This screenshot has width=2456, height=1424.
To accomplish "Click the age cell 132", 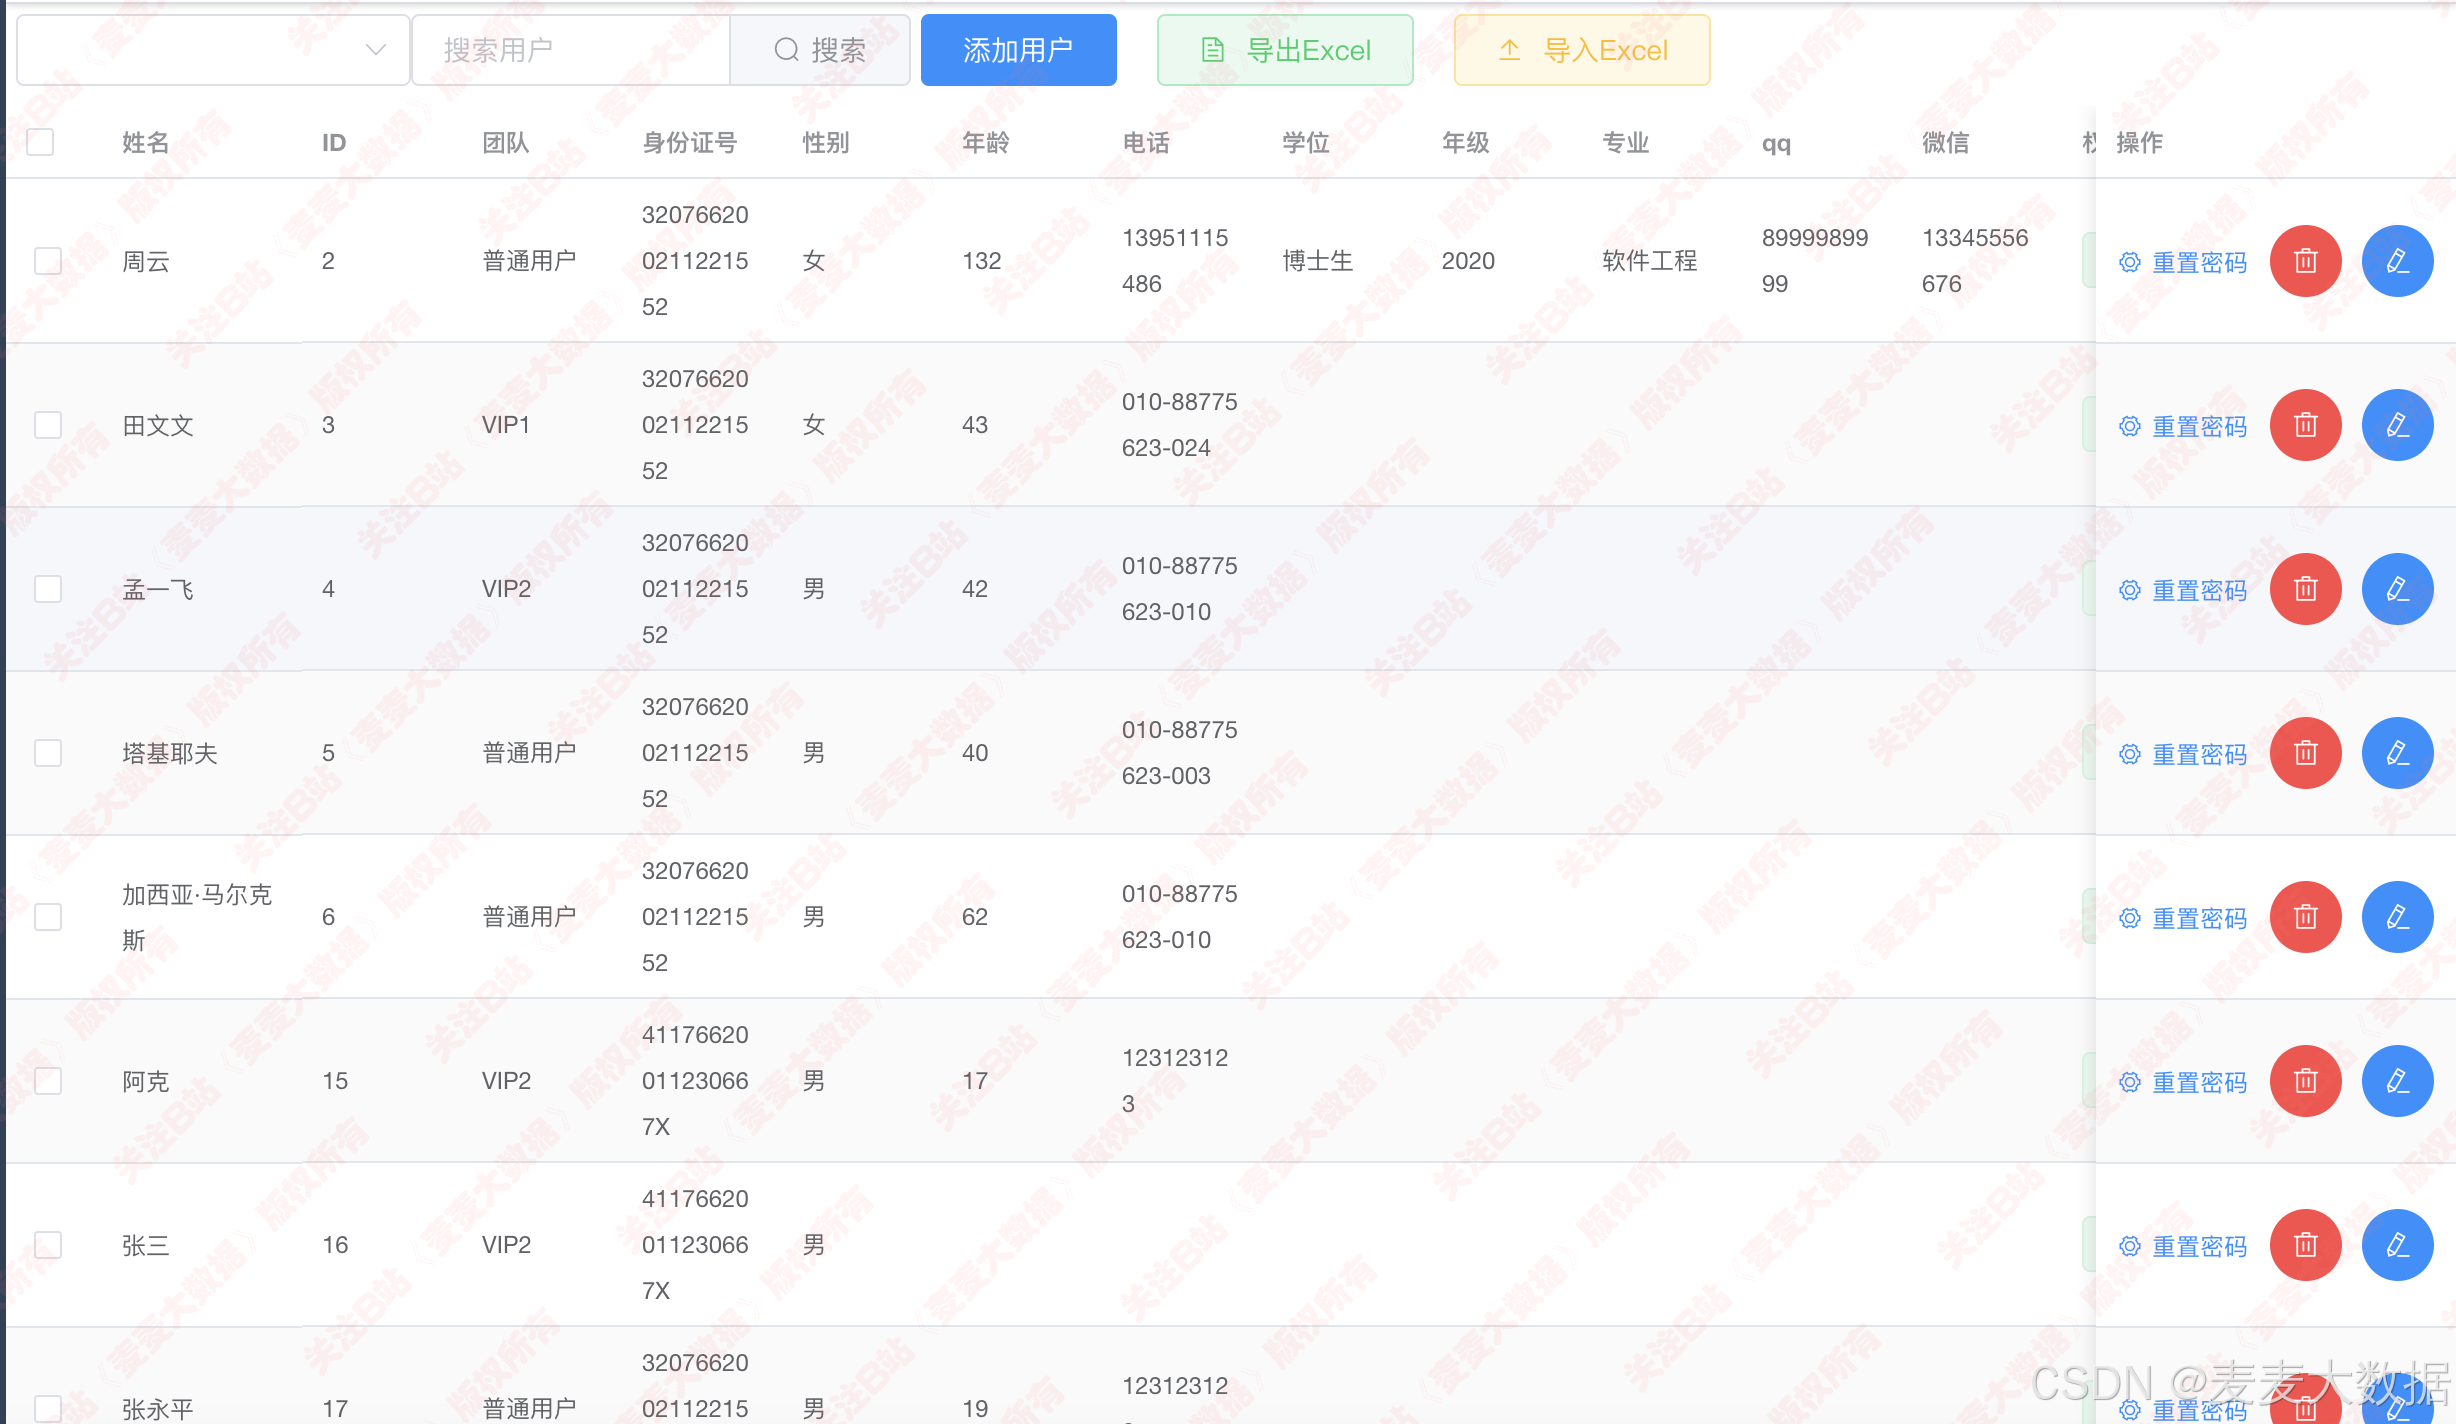I will coord(982,261).
